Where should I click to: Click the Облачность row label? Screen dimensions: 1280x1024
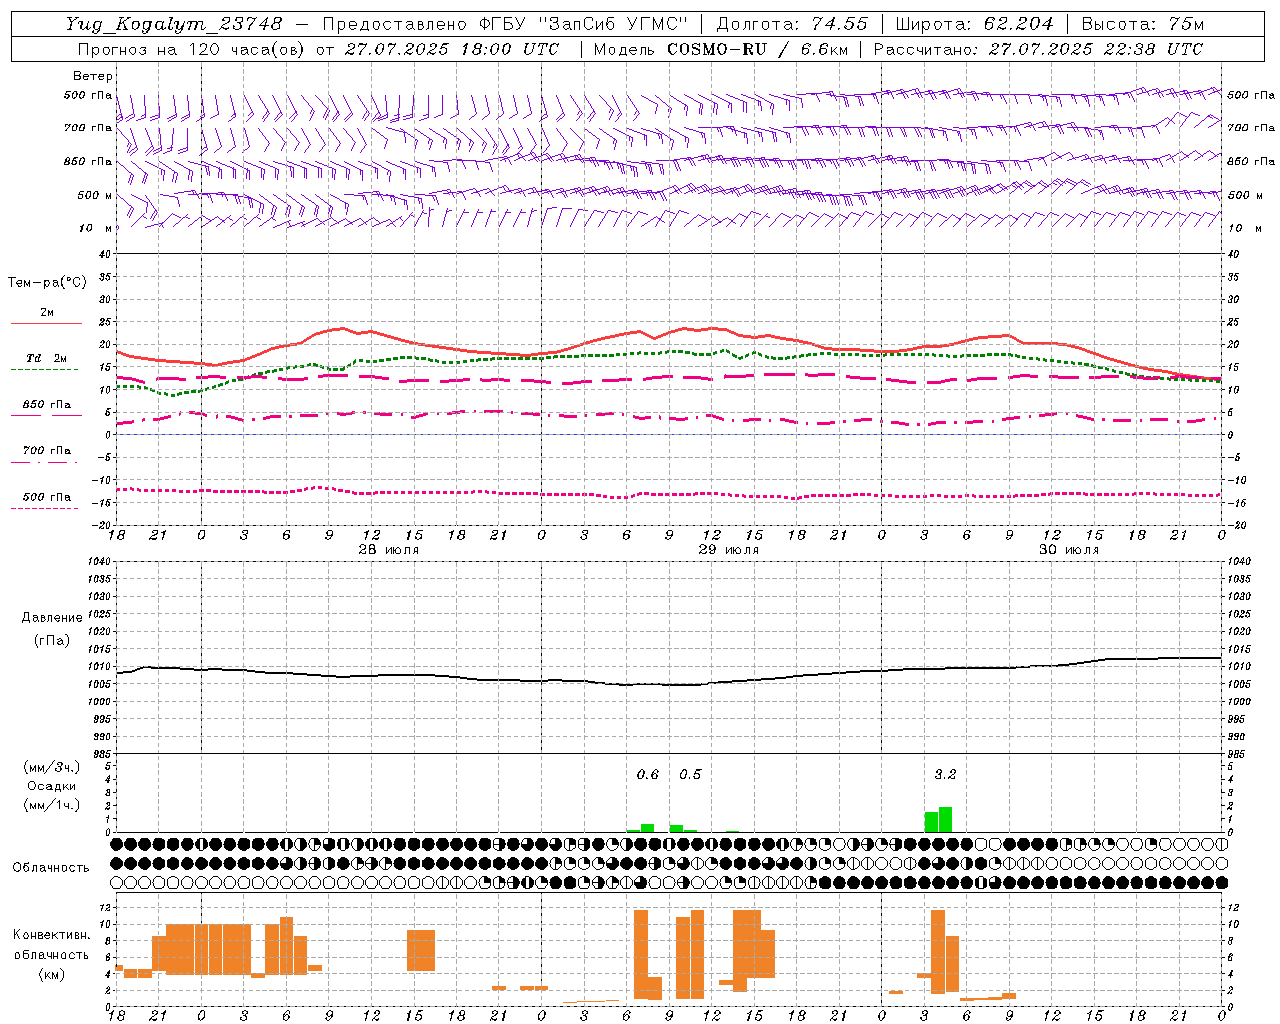tap(51, 868)
